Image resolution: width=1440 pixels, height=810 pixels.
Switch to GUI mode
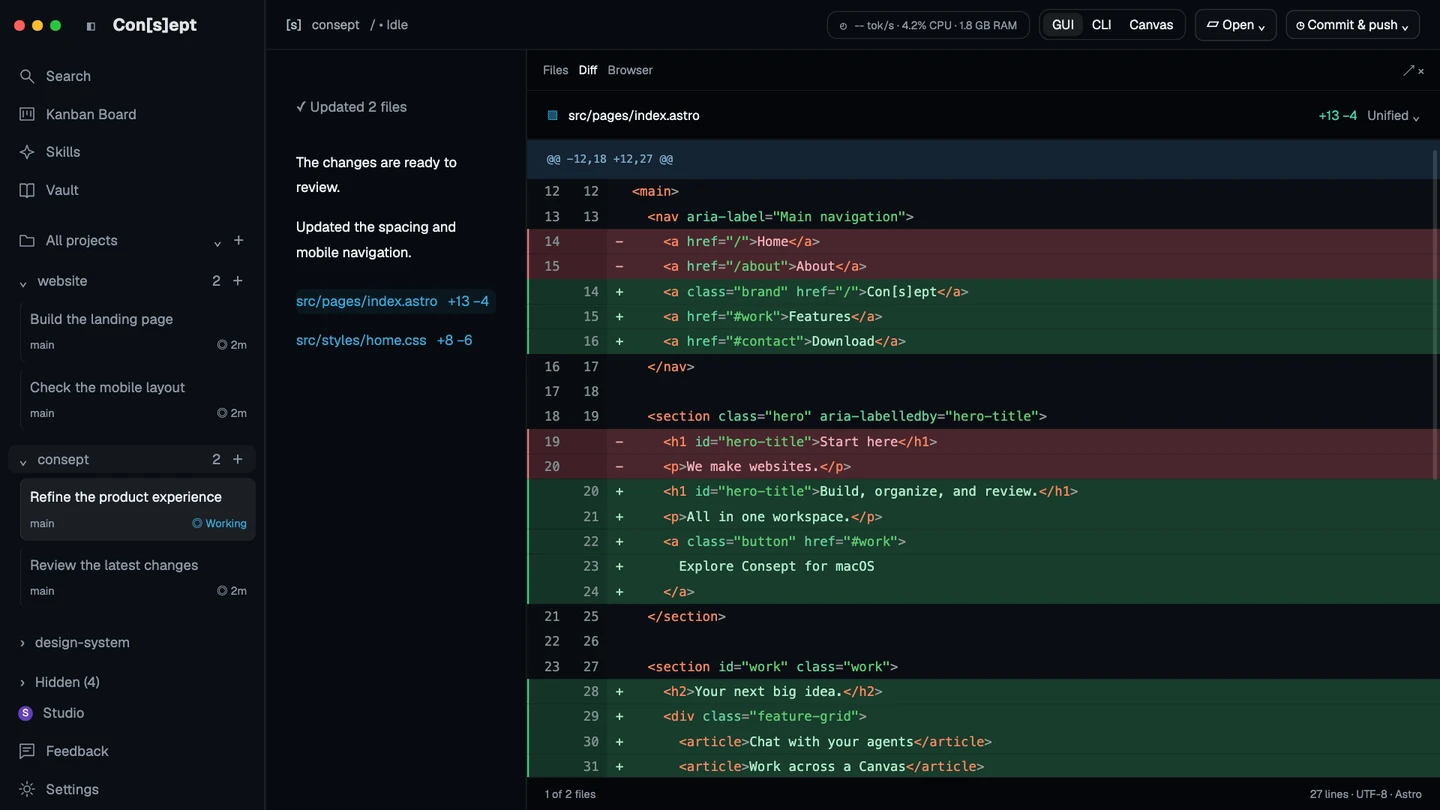click(x=1063, y=25)
